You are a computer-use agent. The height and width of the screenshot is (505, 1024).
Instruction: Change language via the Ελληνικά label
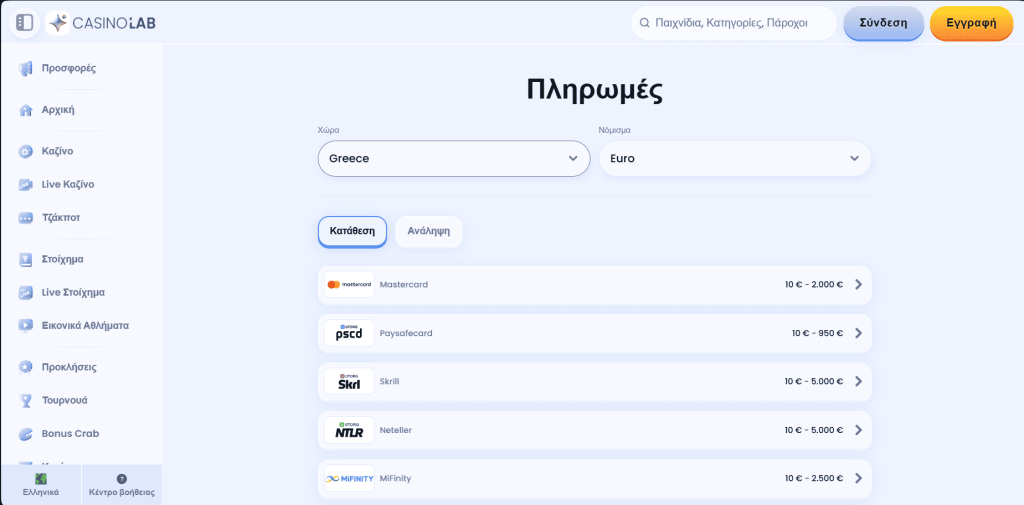(40, 493)
